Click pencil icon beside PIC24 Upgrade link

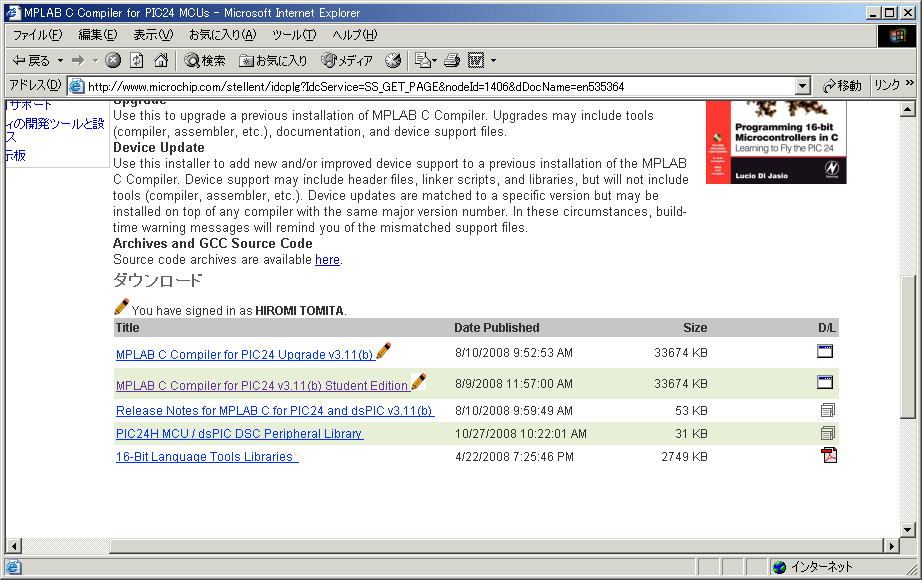pyautogui.click(x=383, y=351)
